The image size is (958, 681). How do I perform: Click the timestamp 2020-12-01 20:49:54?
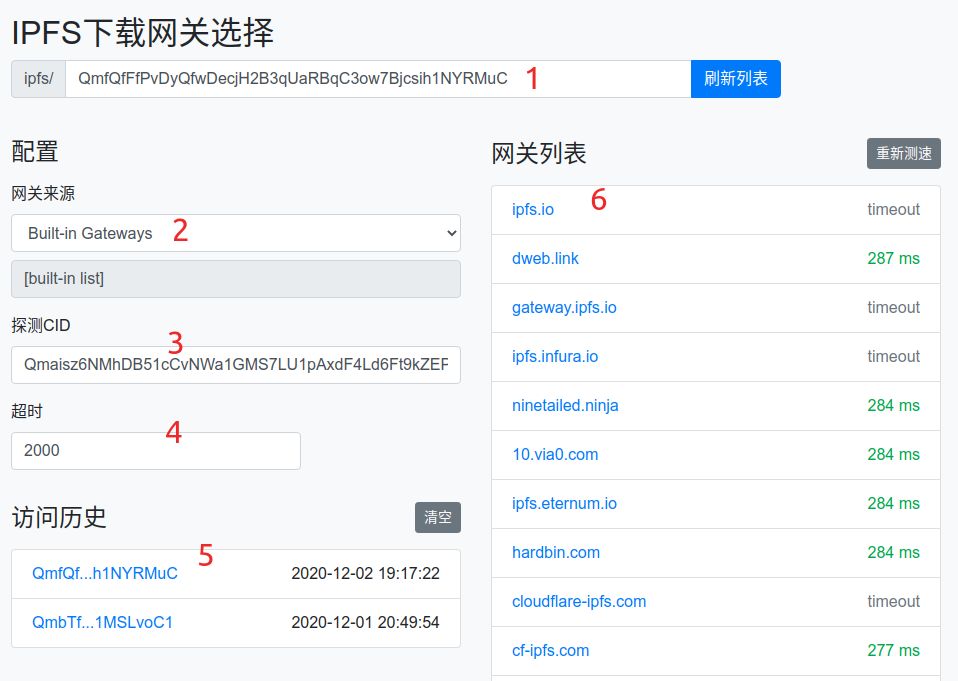tap(365, 622)
